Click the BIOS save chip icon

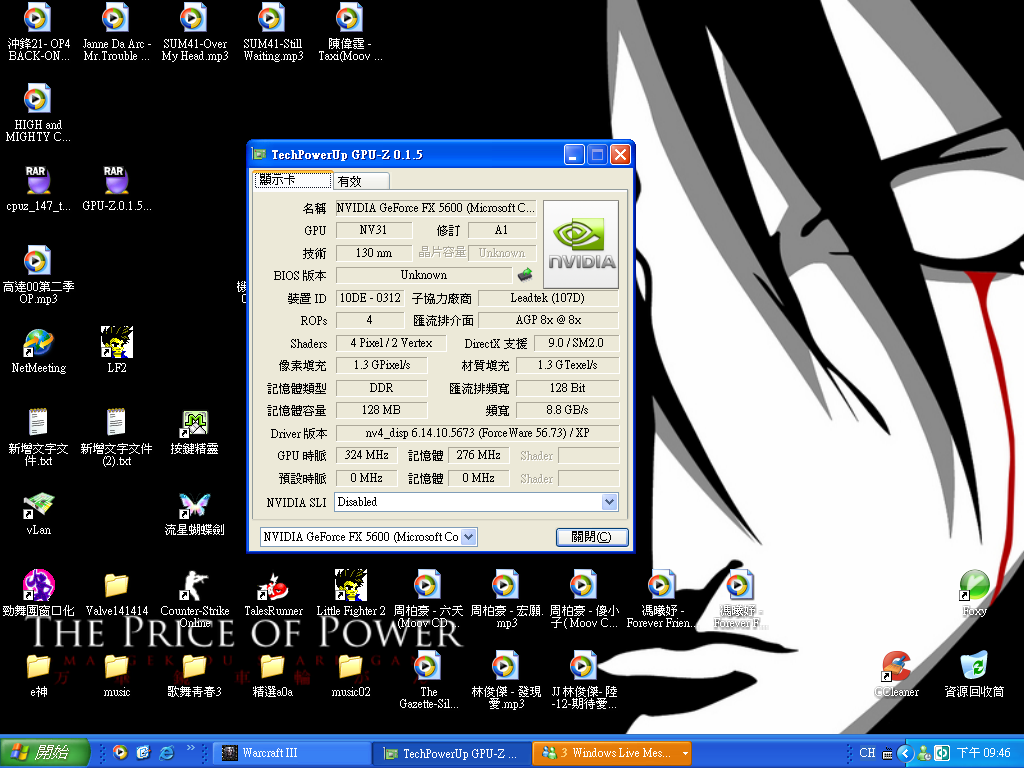(524, 275)
